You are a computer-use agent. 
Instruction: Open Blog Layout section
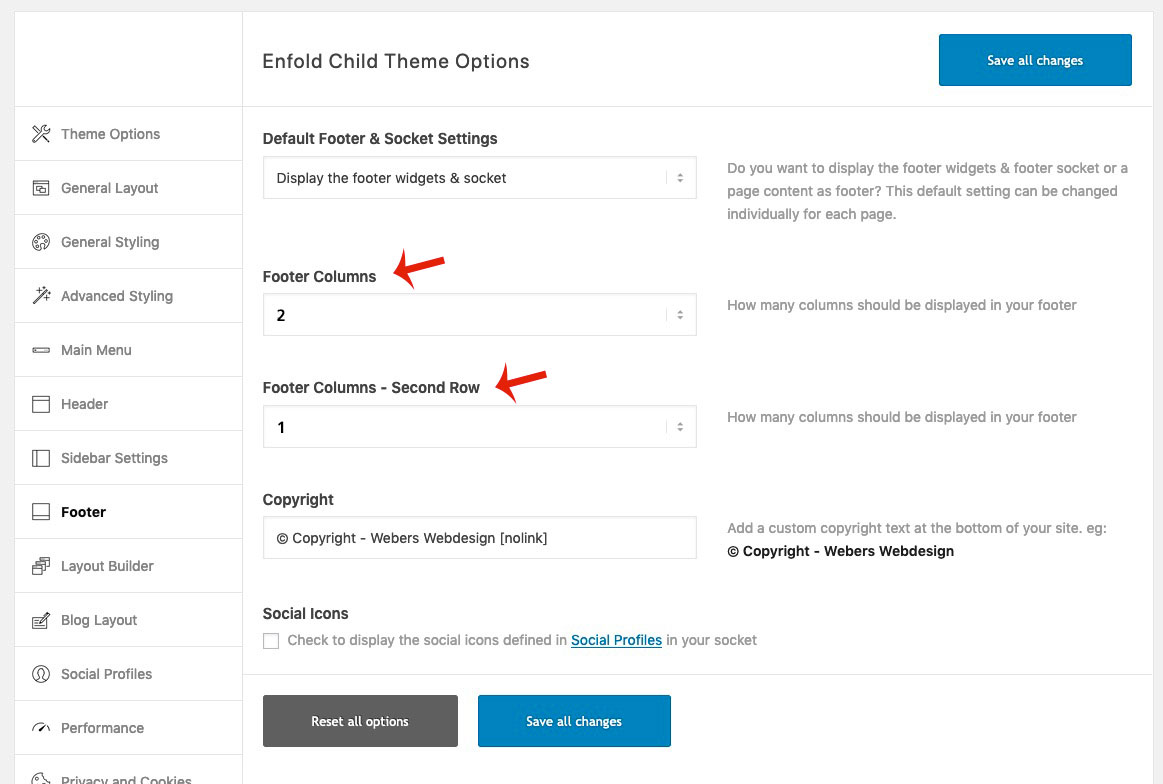coord(128,620)
